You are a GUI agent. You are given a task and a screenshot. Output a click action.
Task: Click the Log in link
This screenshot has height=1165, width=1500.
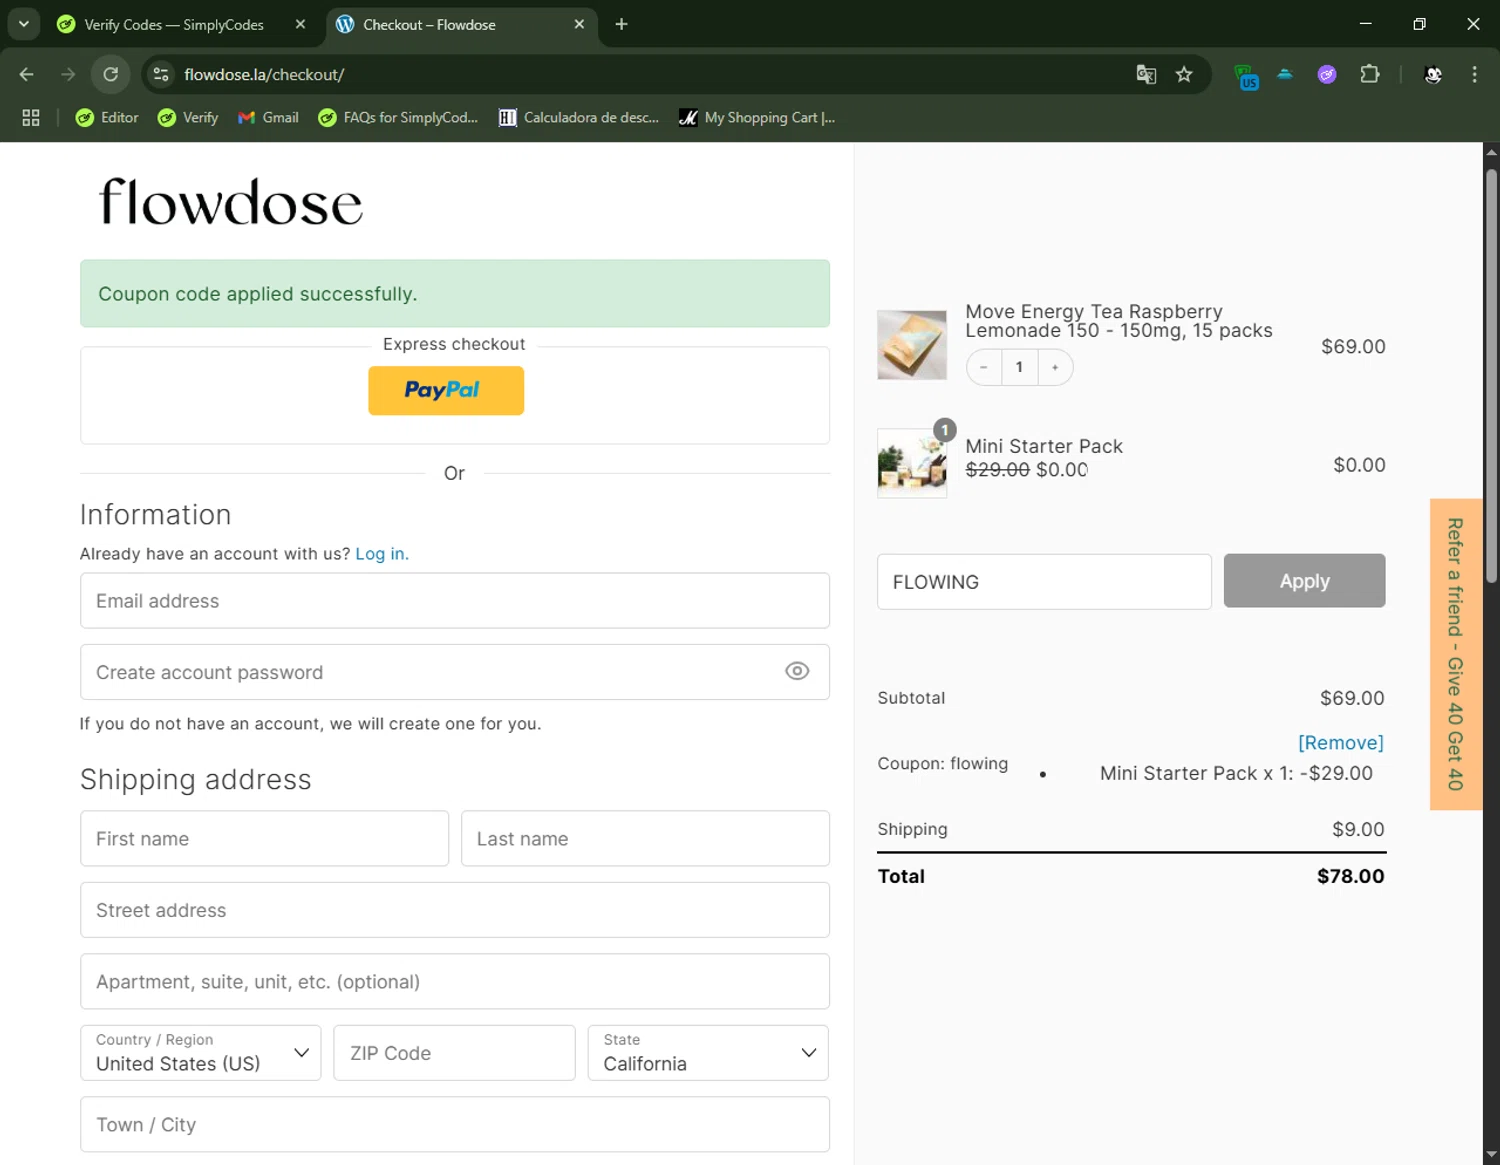(382, 554)
